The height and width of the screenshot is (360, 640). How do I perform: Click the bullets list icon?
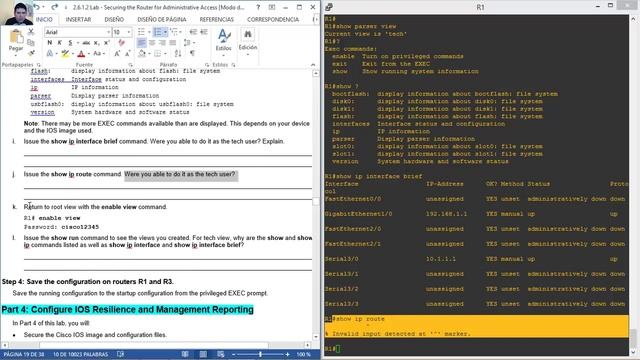tap(142, 32)
